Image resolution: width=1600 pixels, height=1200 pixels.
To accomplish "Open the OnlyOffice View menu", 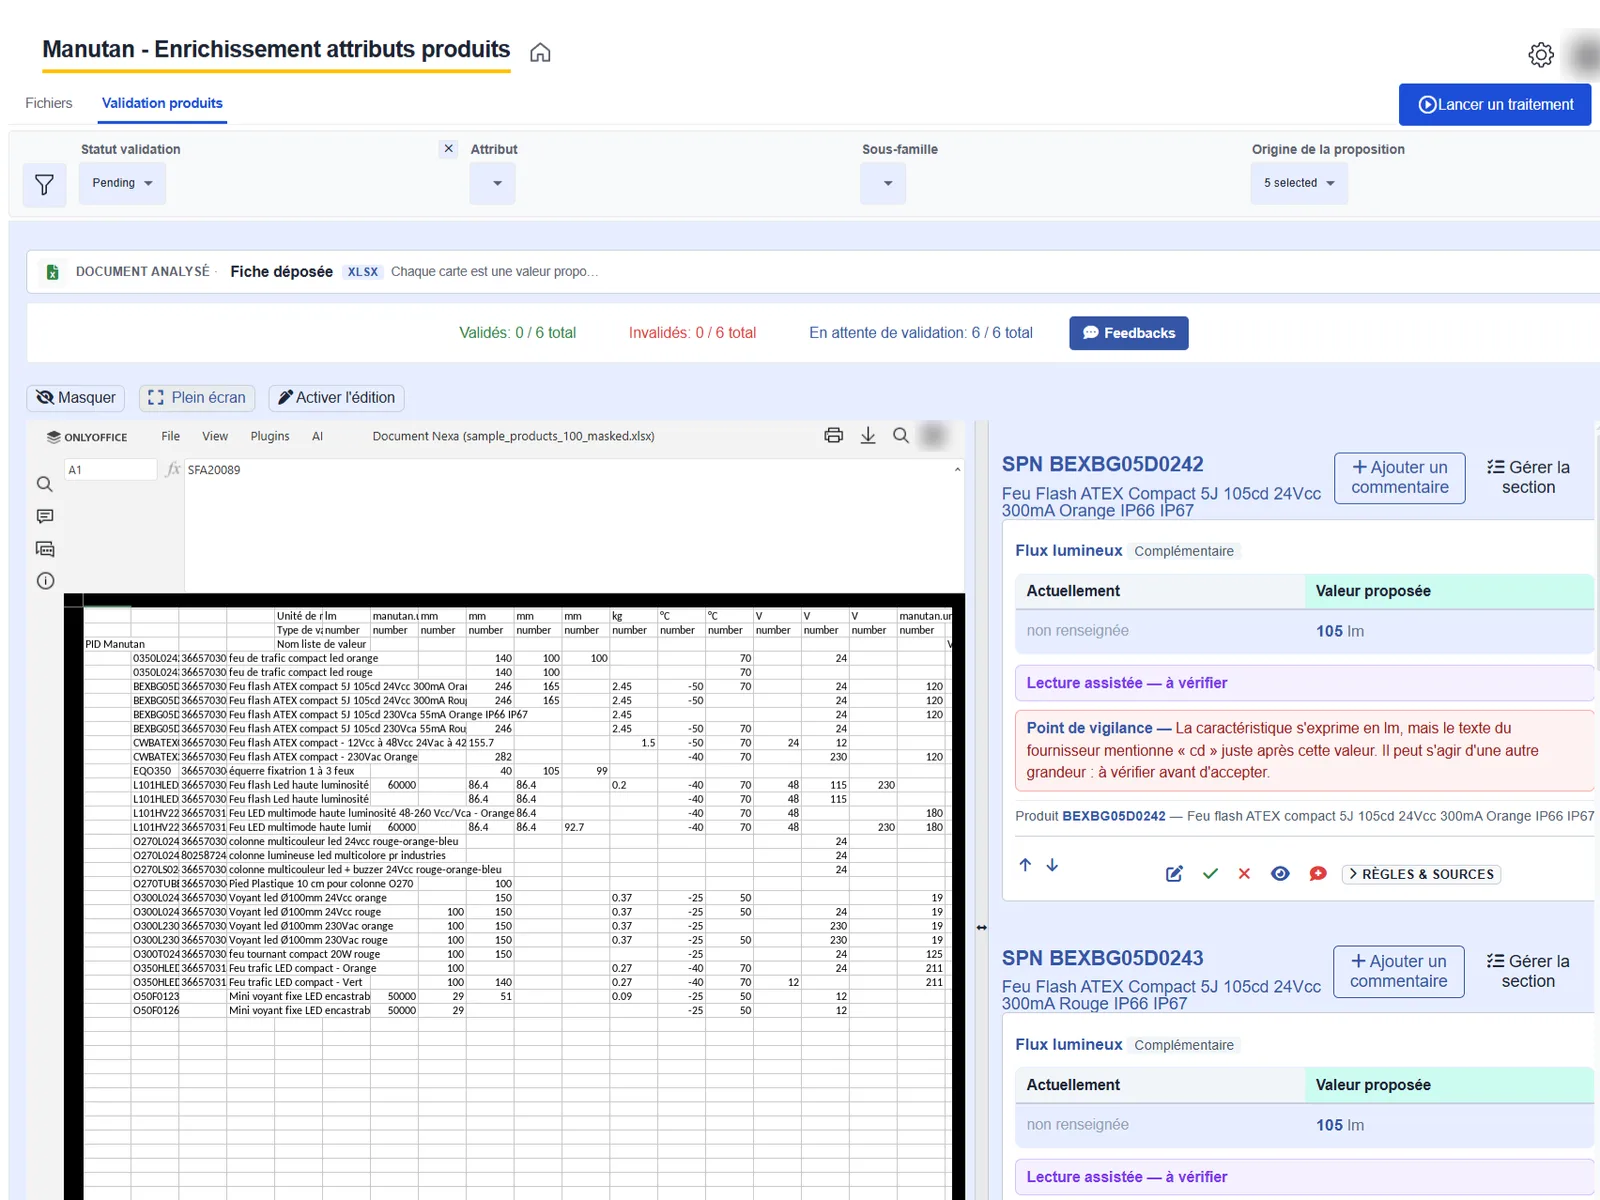I will pyautogui.click(x=215, y=436).
